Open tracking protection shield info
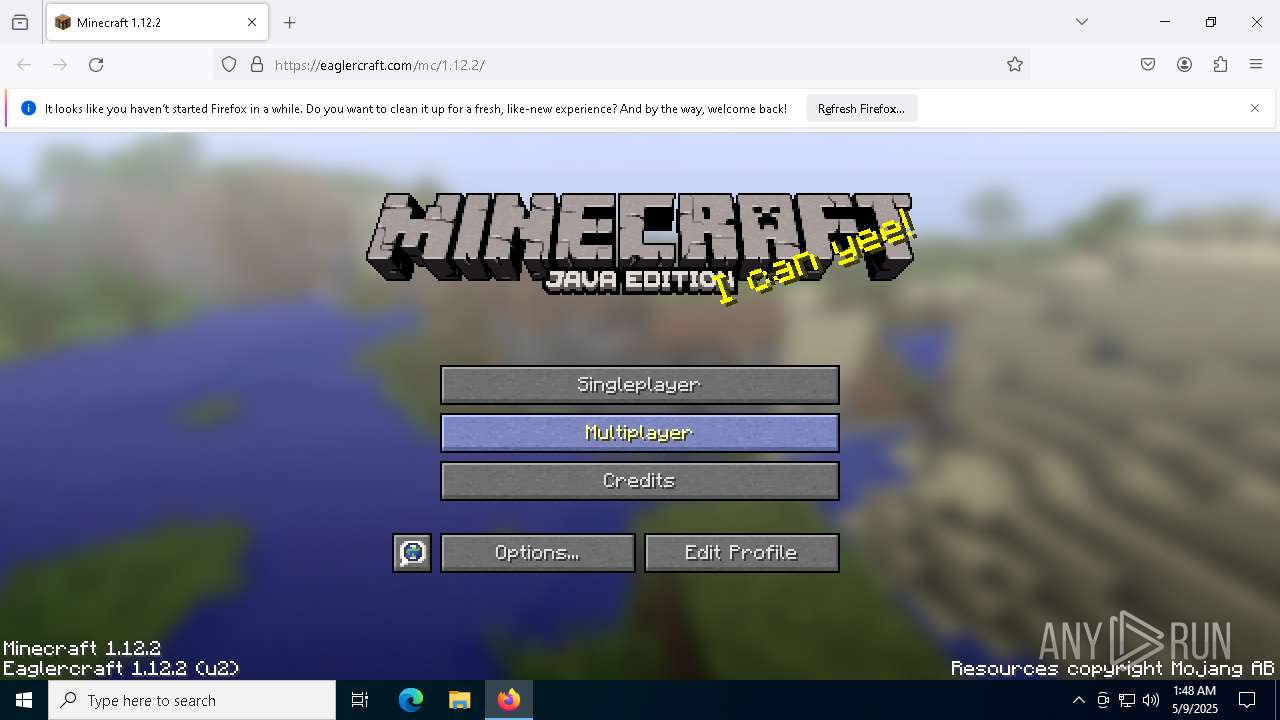 pyautogui.click(x=229, y=65)
